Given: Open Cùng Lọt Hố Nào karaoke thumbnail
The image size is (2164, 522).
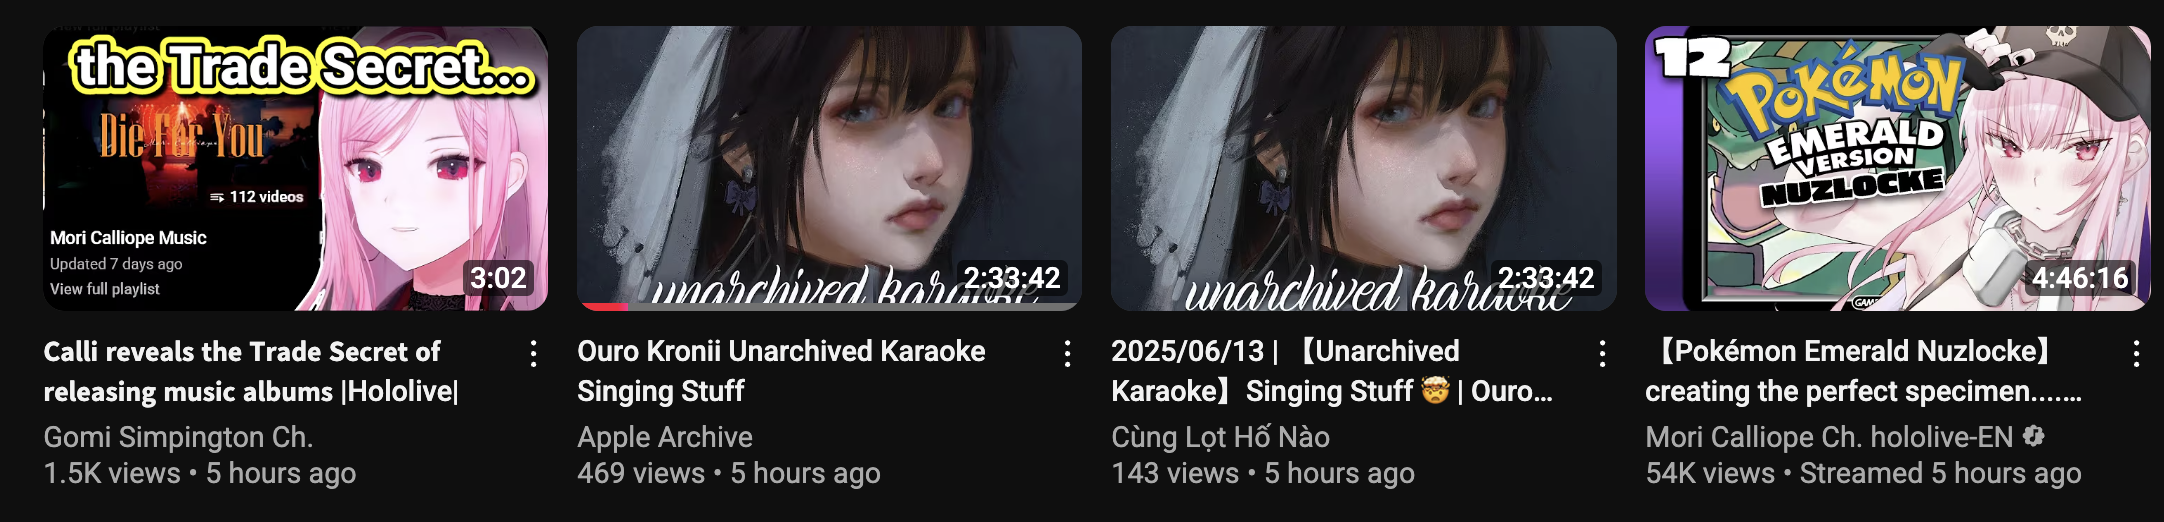Looking at the screenshot, I should (x=1363, y=168).
